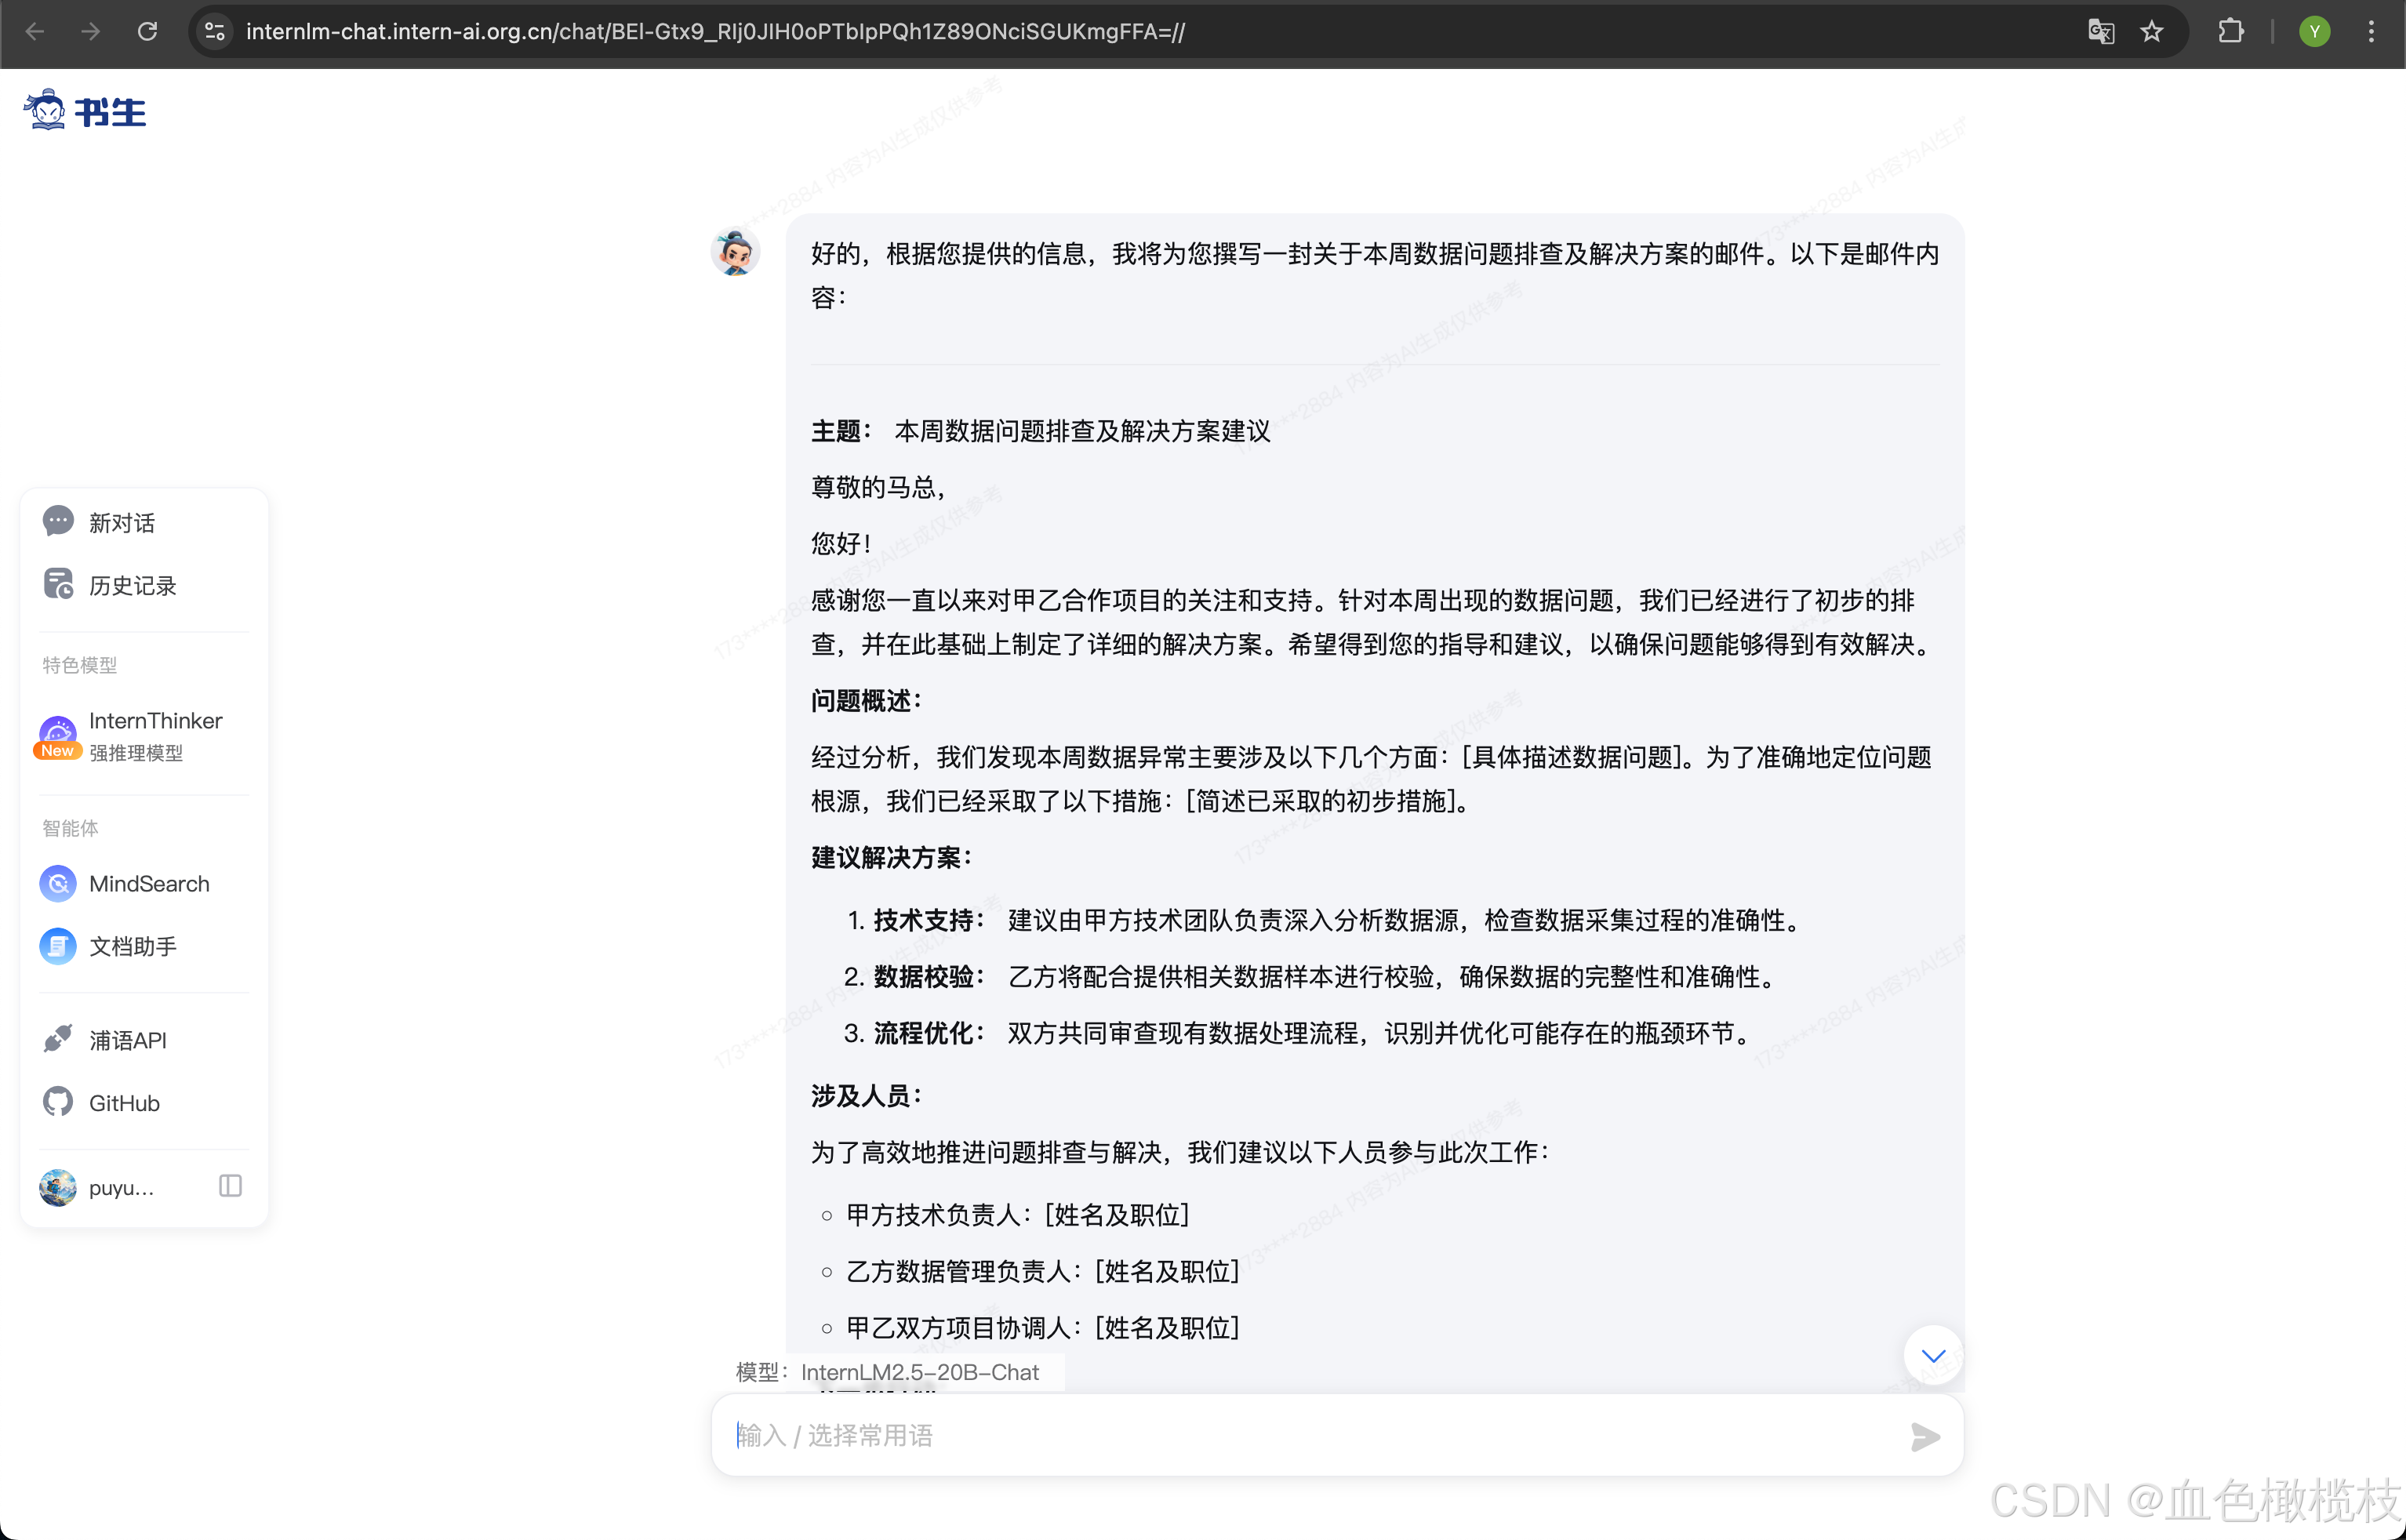This screenshot has width=2406, height=1540.
Task: Click the puyu user avatar
Action: pyautogui.click(x=58, y=1187)
